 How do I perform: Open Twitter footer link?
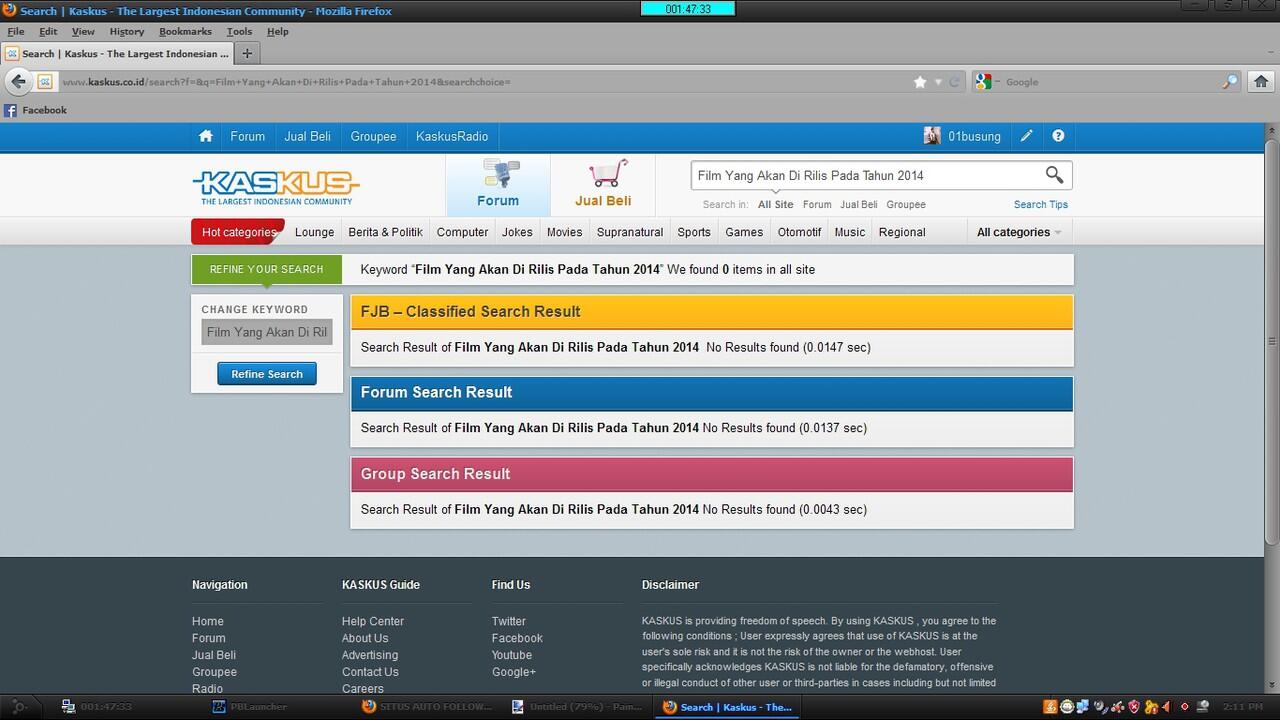[509, 621]
